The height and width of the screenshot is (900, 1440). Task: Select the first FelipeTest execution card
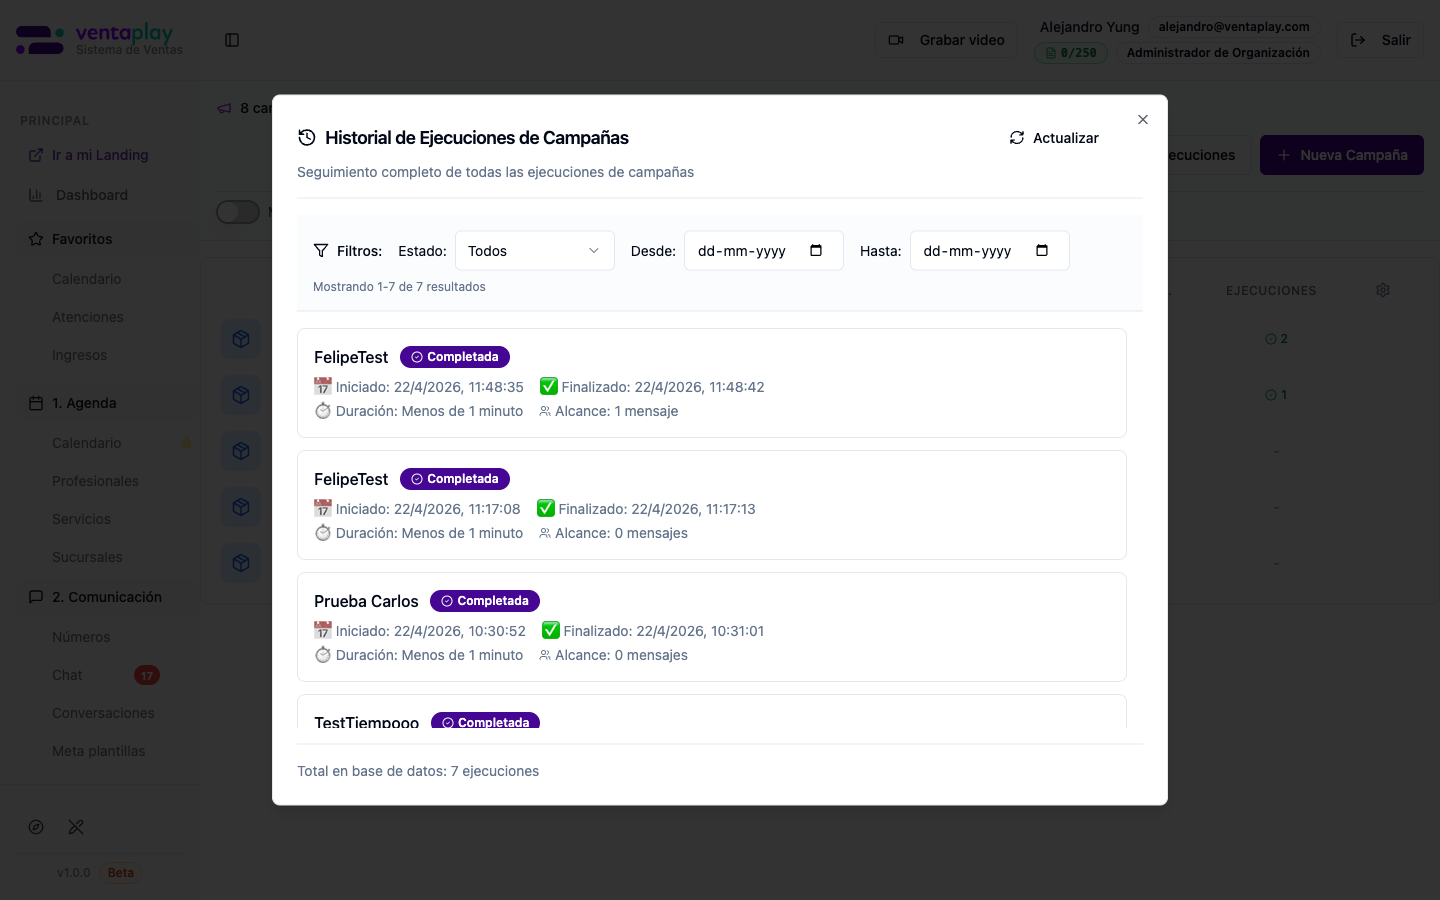tap(711, 383)
